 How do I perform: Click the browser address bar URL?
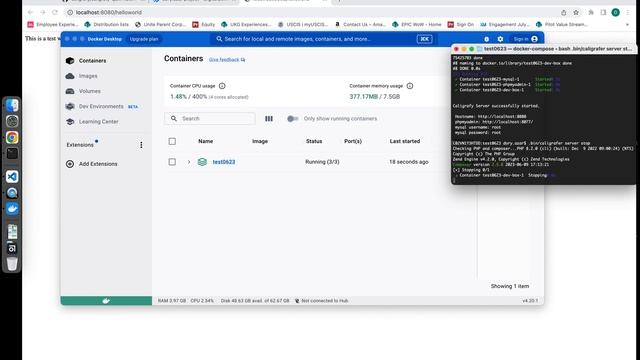pos(109,13)
